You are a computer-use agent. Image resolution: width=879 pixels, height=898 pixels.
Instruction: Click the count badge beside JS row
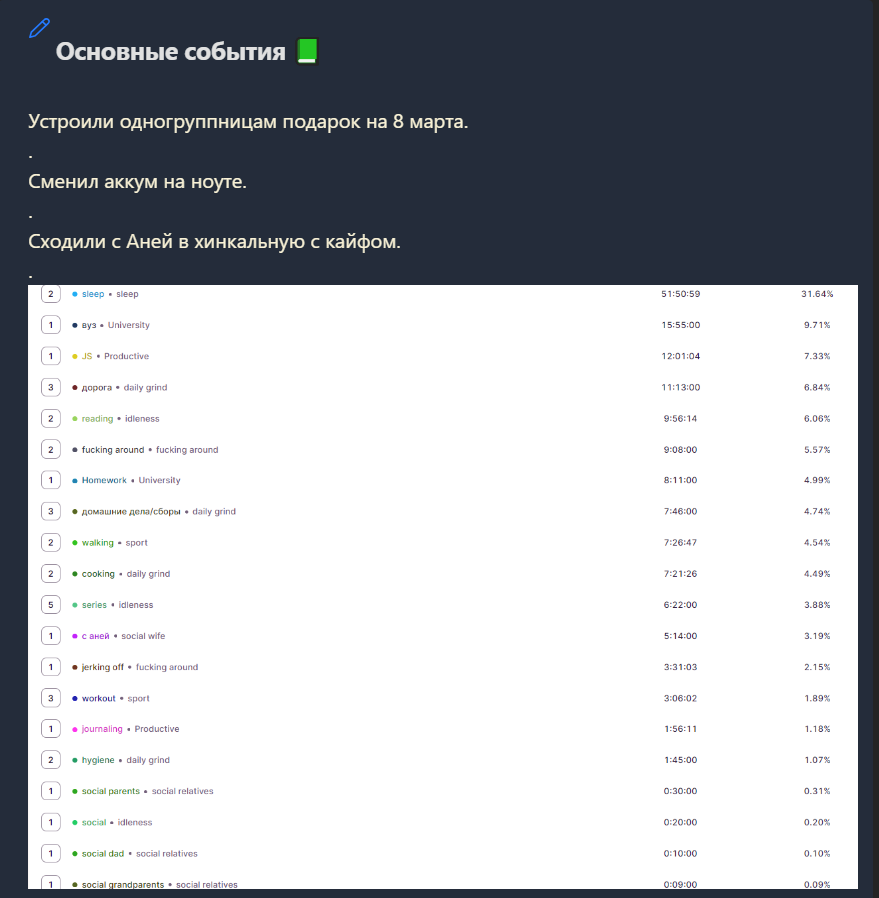[50, 356]
